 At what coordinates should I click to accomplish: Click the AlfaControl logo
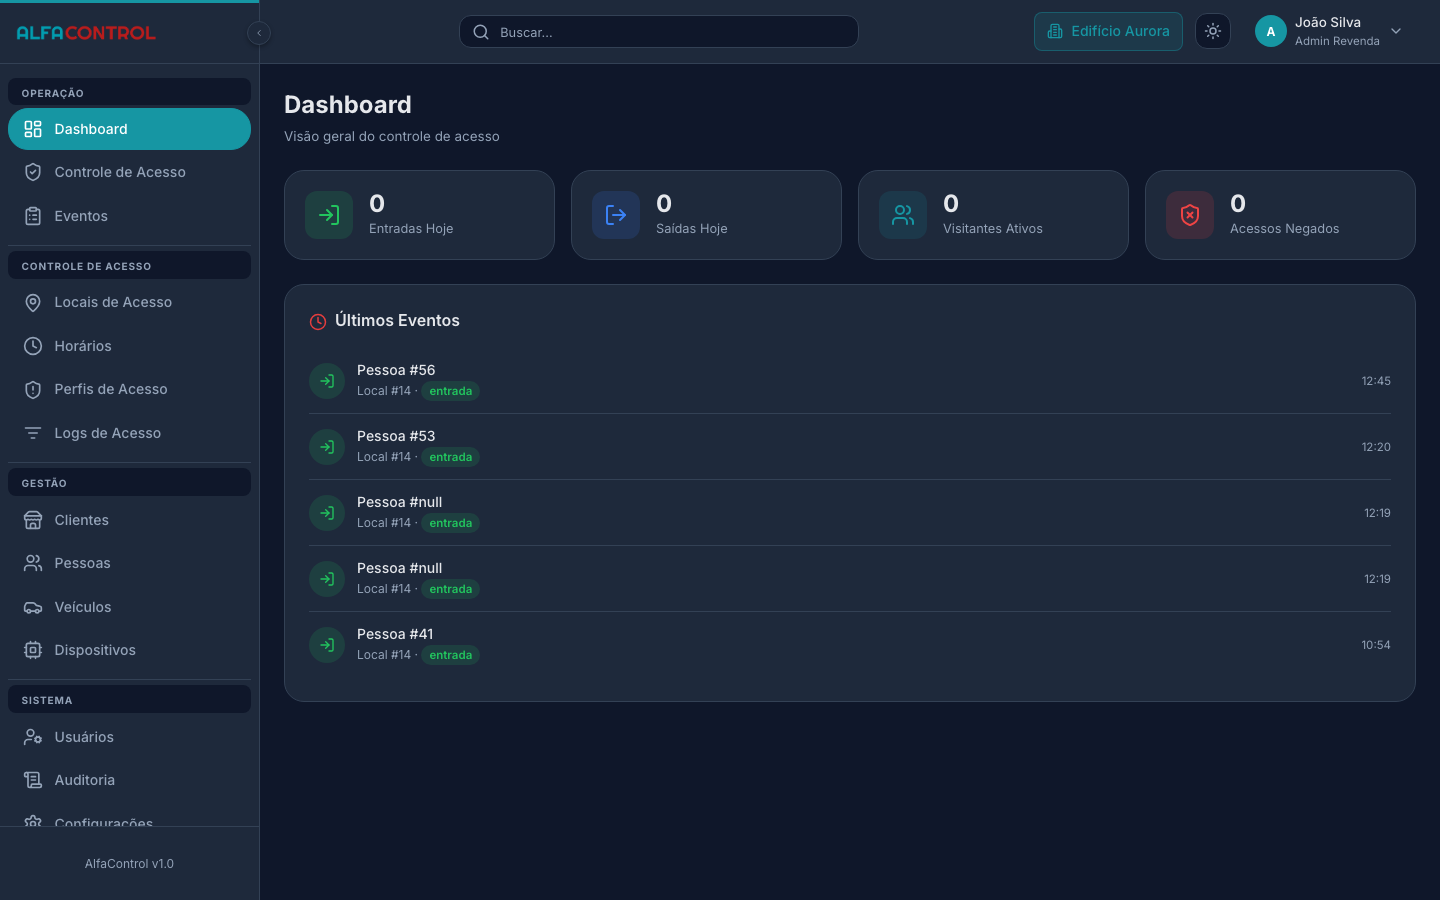(86, 33)
